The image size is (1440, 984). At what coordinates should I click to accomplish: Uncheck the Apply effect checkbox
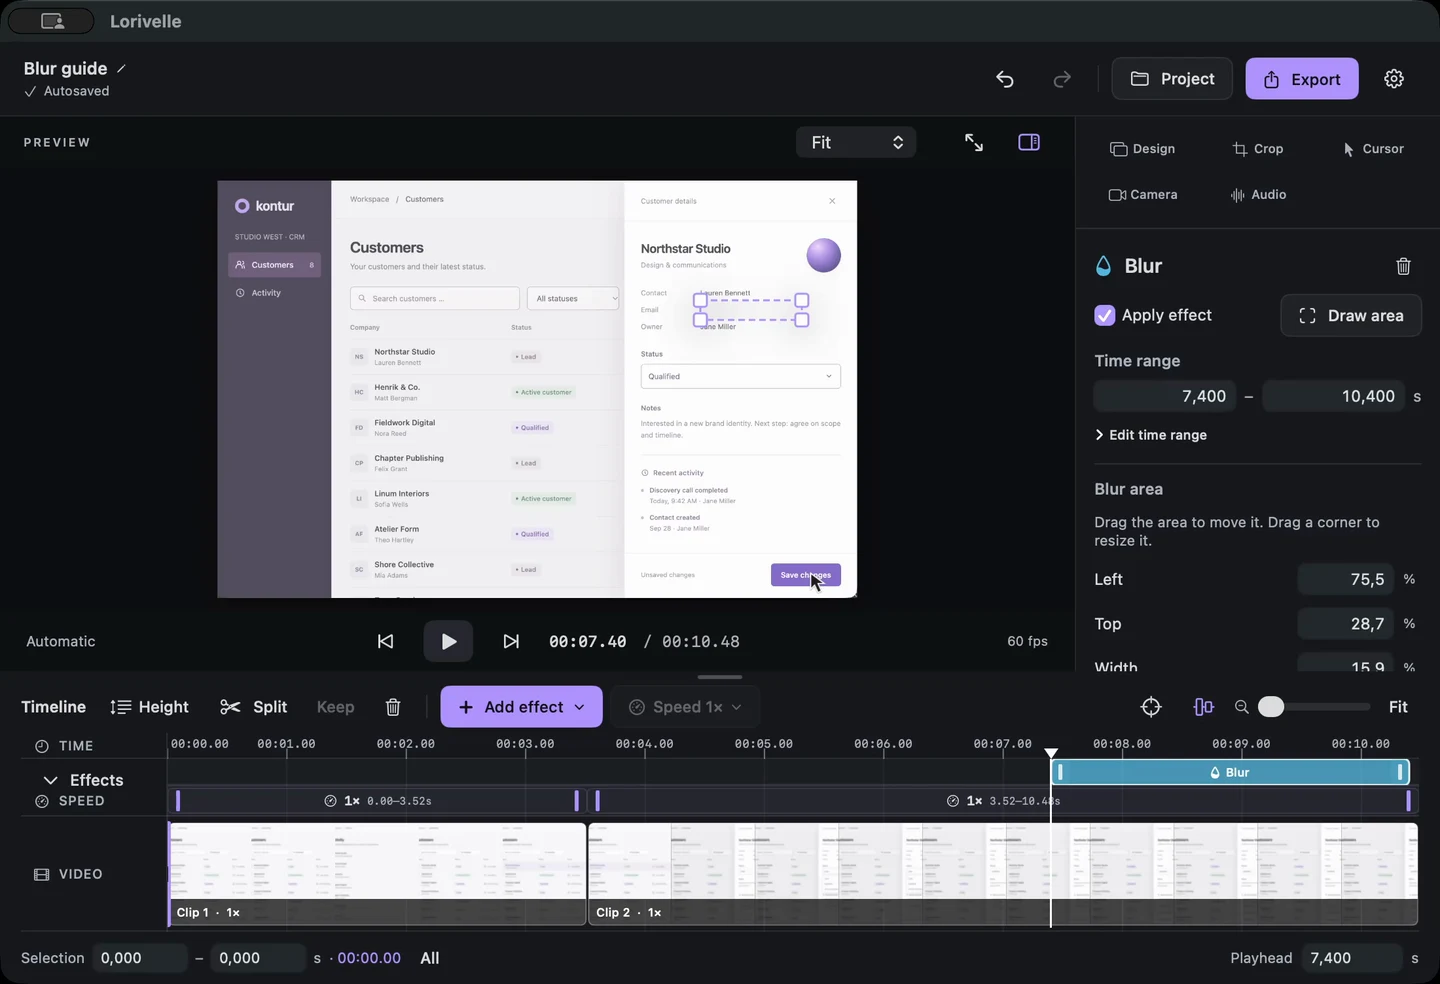click(1105, 315)
